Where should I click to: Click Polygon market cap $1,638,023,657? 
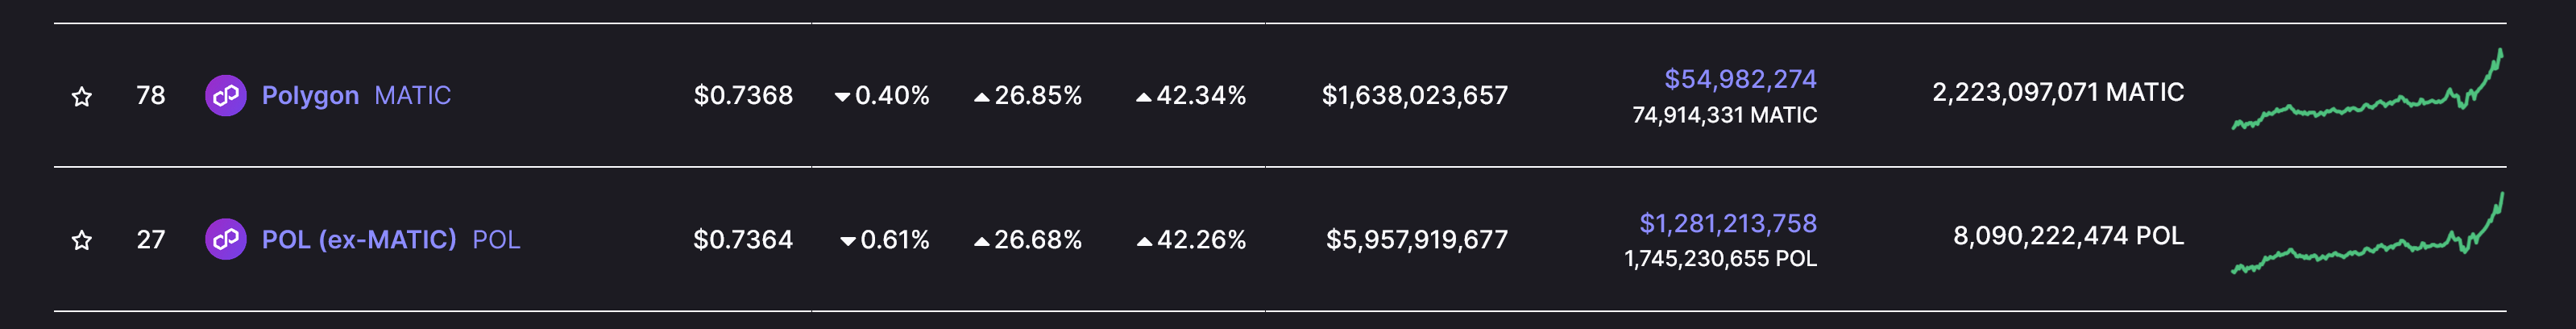[1414, 96]
